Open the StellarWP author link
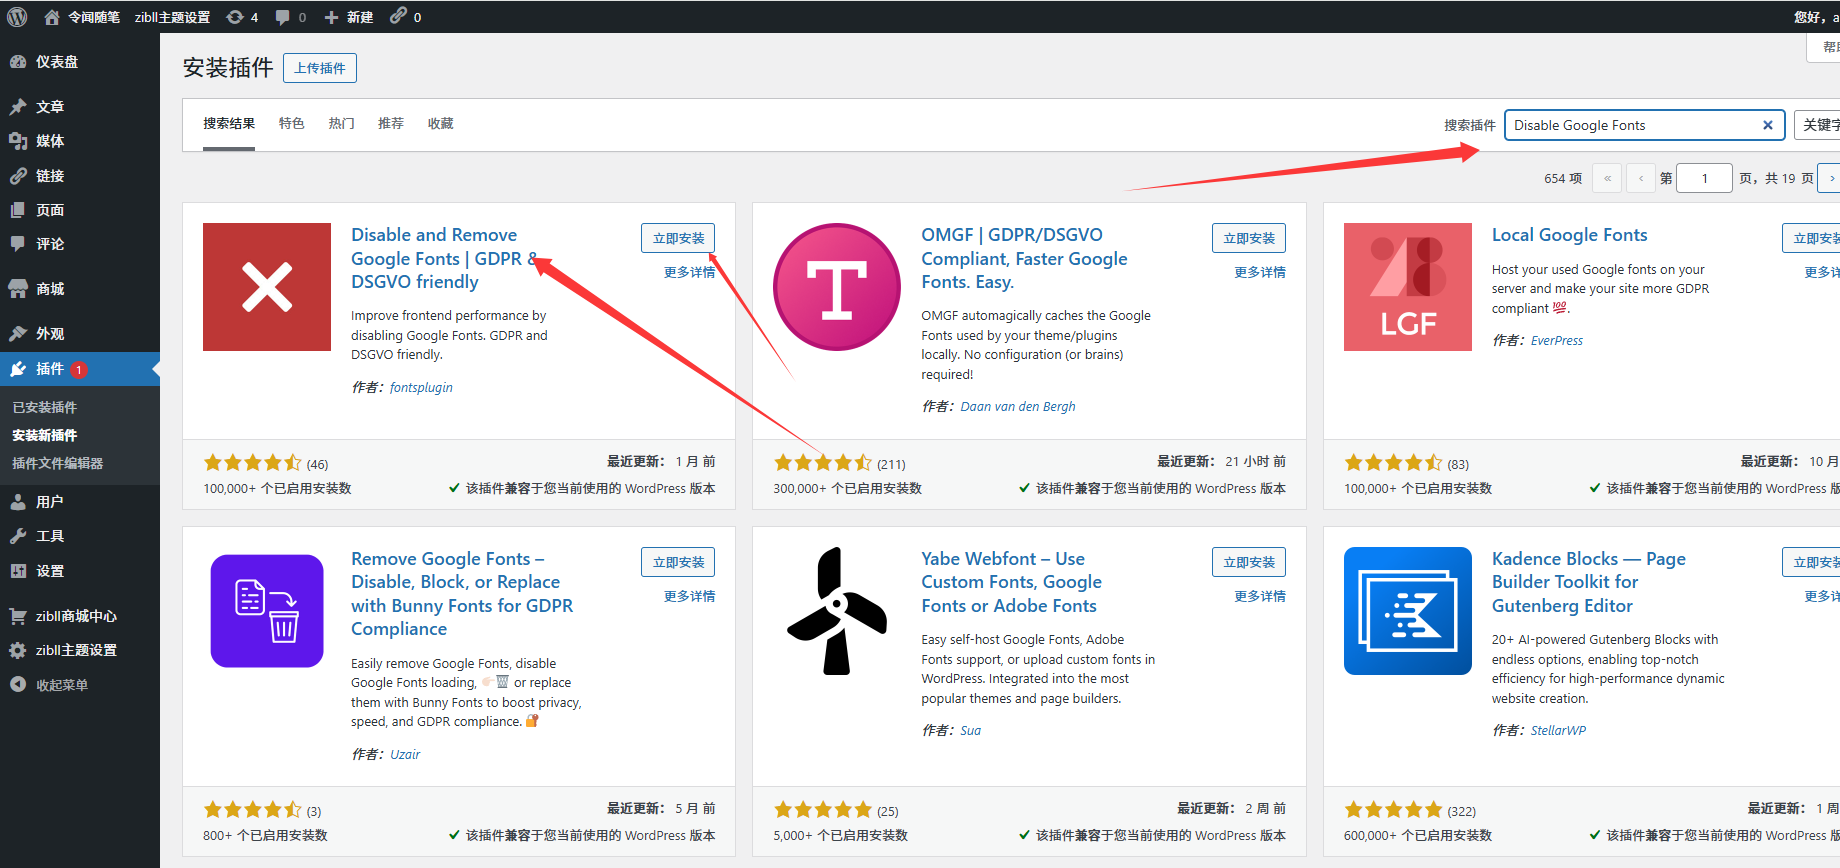 tap(1558, 731)
